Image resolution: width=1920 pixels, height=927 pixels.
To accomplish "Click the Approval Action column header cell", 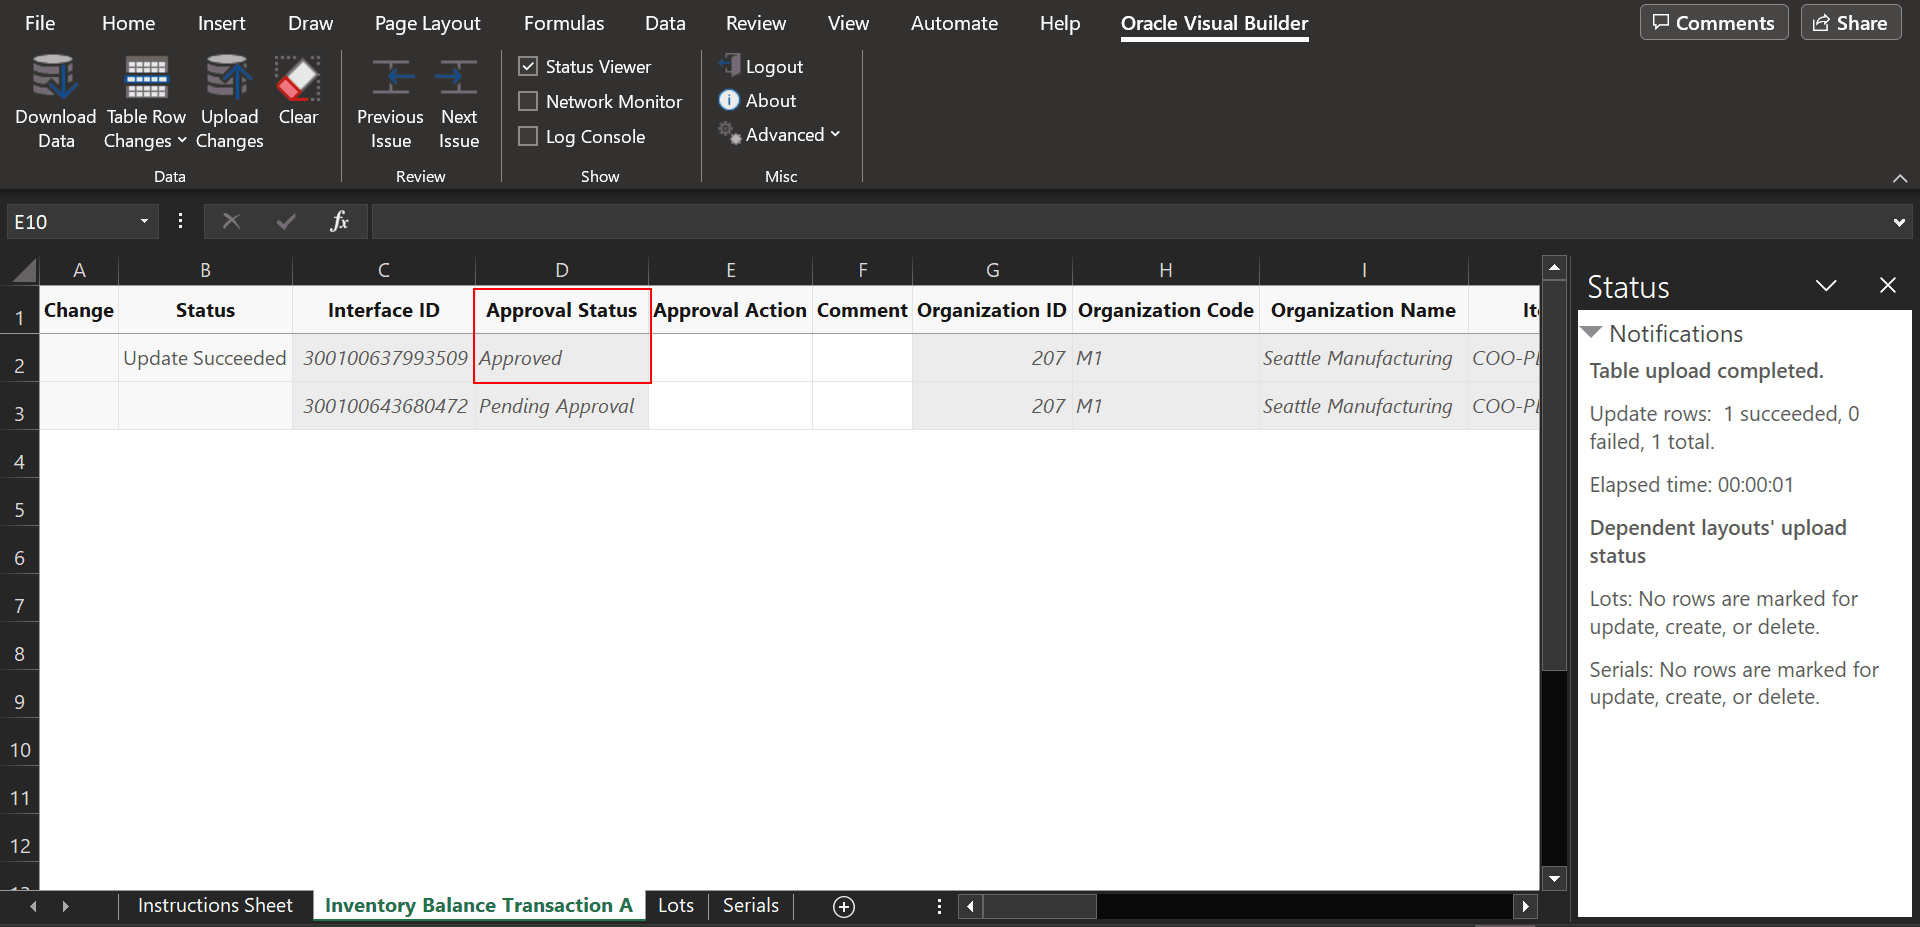I will point(730,310).
